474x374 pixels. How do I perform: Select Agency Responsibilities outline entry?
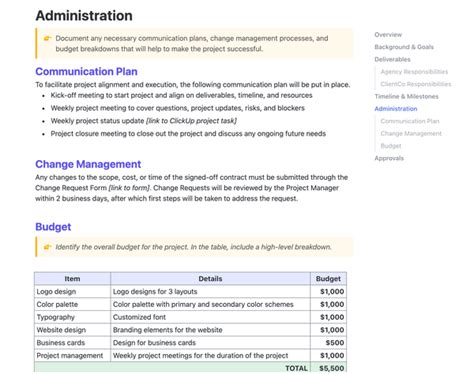[x=414, y=72]
